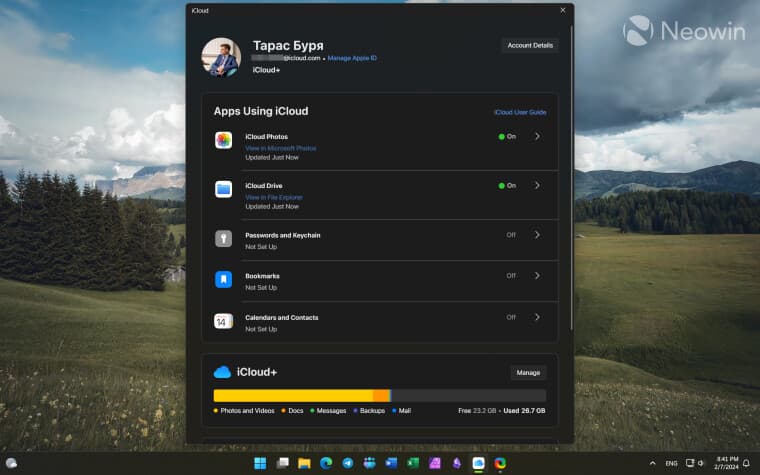Click the Backups legend label
This screenshot has height=475, width=760.
click(372, 411)
